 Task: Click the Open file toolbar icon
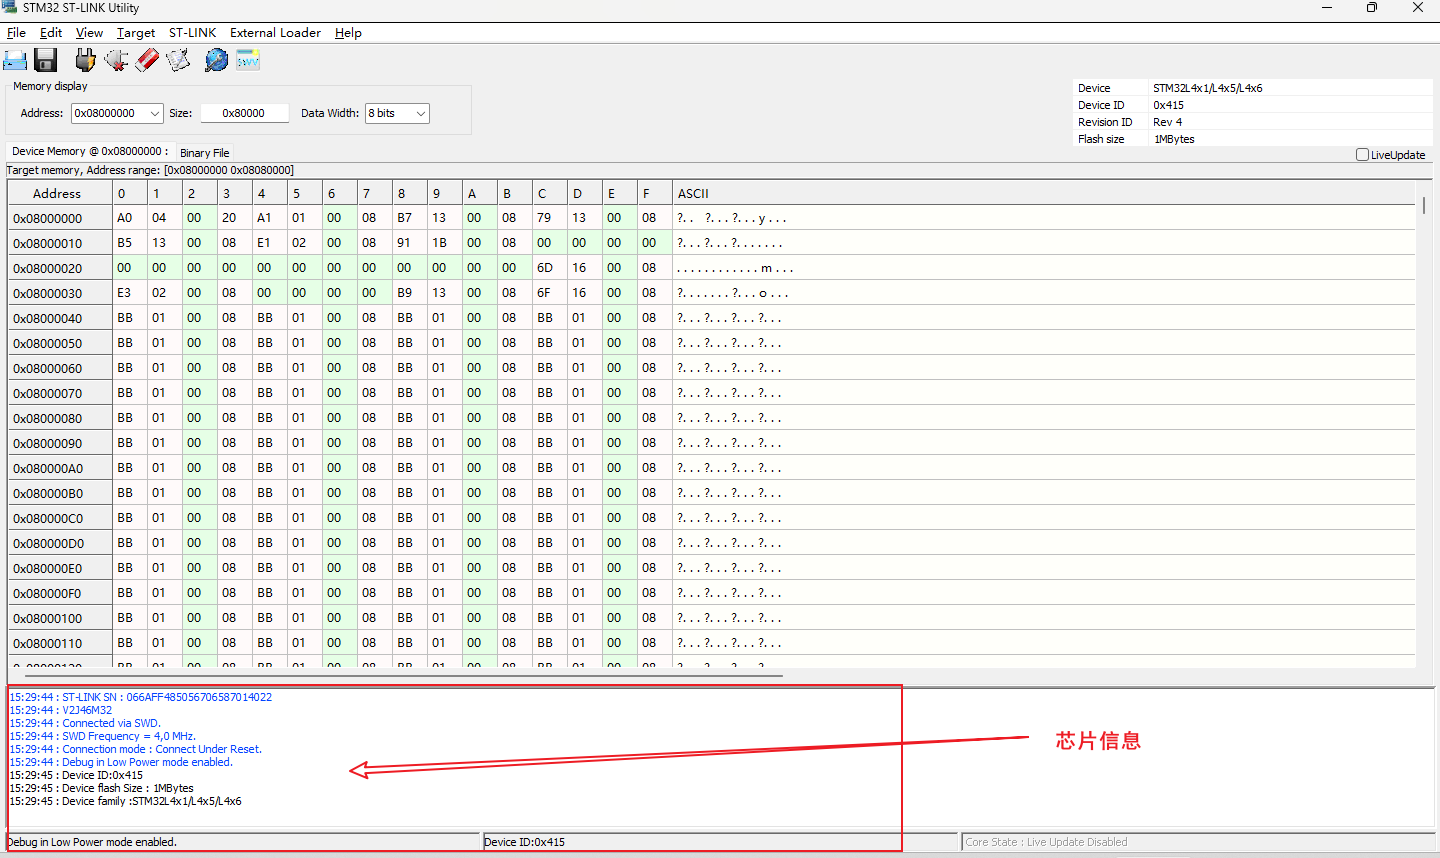coord(15,61)
